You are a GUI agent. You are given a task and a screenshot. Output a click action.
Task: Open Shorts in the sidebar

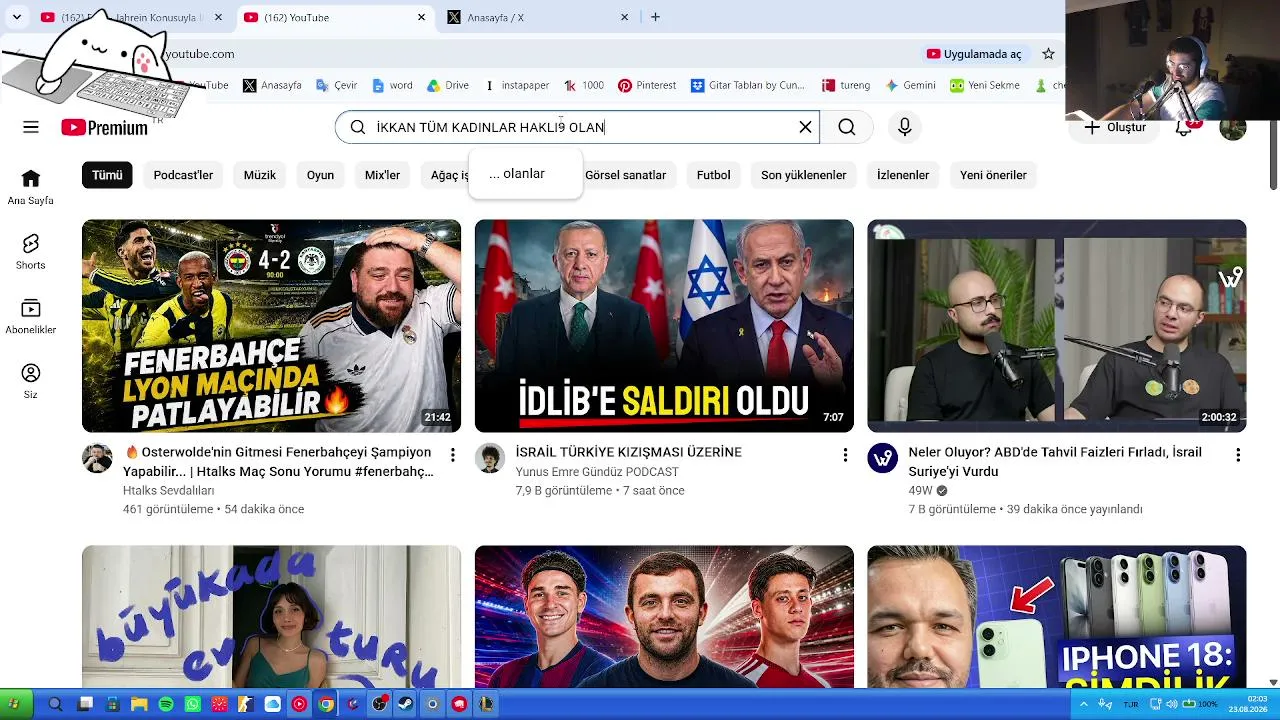point(31,252)
